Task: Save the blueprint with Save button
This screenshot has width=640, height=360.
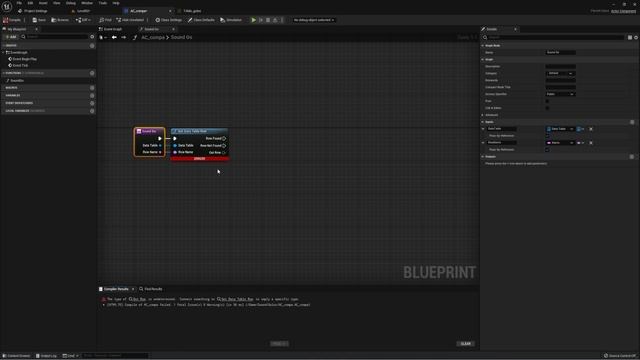Action: (39, 20)
